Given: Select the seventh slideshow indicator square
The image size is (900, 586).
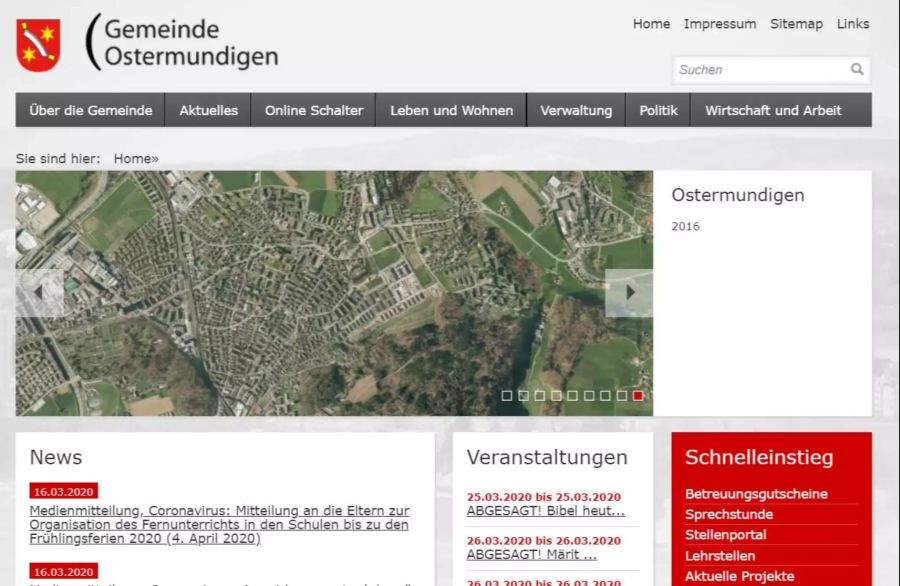Looking at the screenshot, I should pyautogui.click(x=605, y=395).
